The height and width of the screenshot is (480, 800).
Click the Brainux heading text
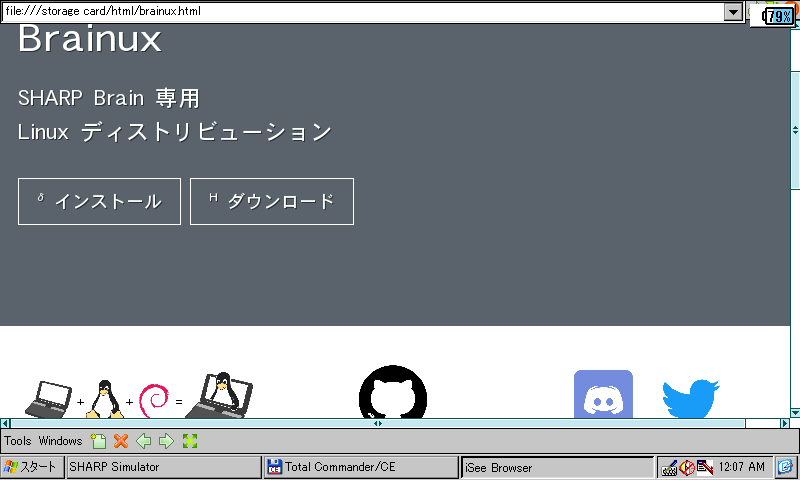click(90, 38)
